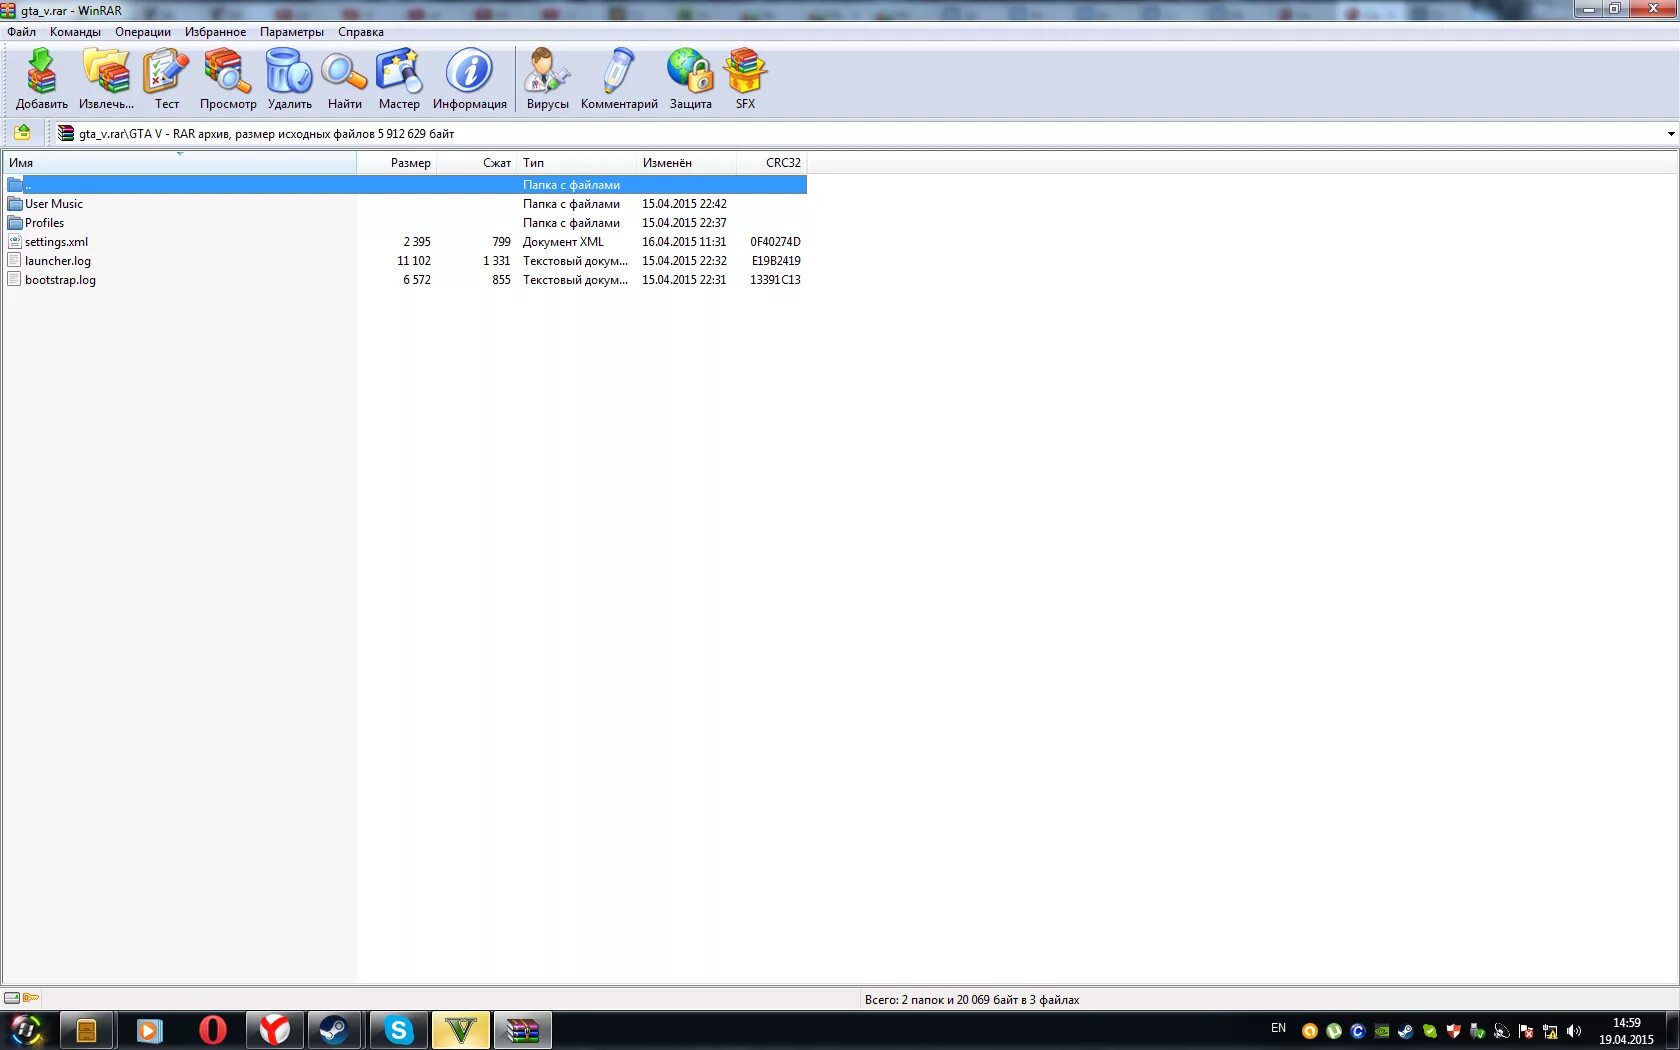
Task: Select the User Music folder
Action: point(53,204)
